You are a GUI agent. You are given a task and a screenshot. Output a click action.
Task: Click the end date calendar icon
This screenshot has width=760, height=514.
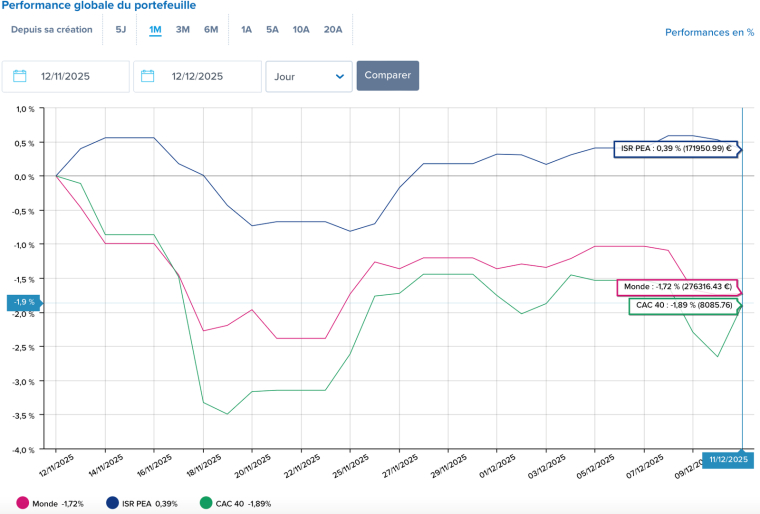(x=149, y=76)
